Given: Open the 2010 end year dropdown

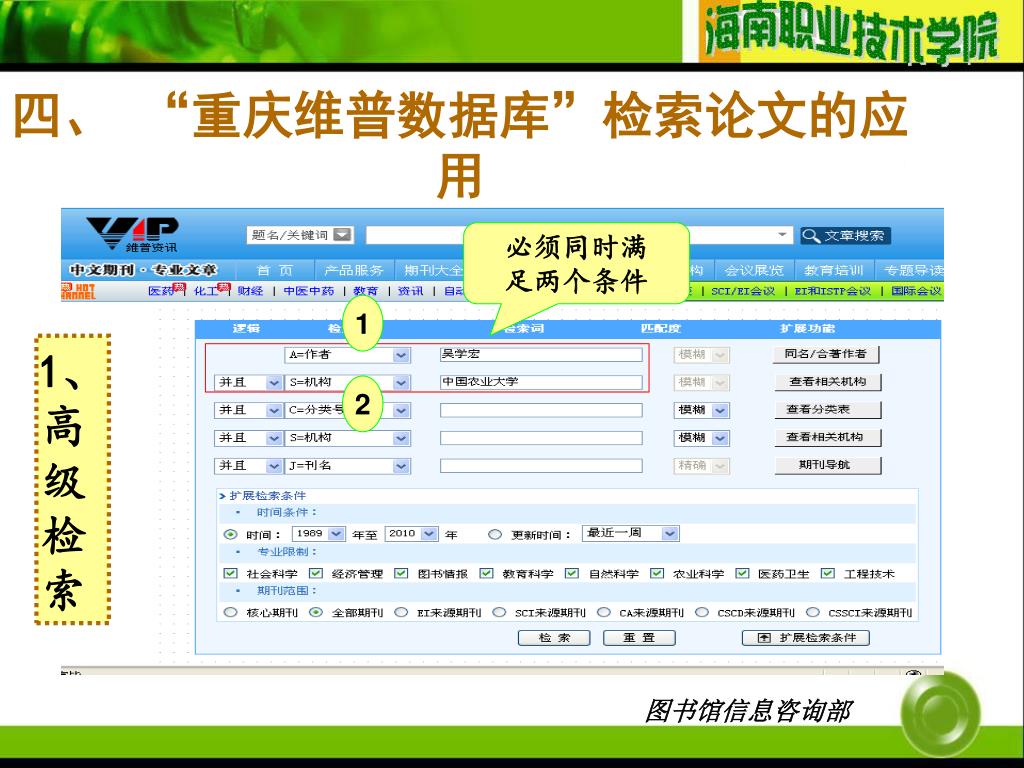Looking at the screenshot, I should [429, 534].
